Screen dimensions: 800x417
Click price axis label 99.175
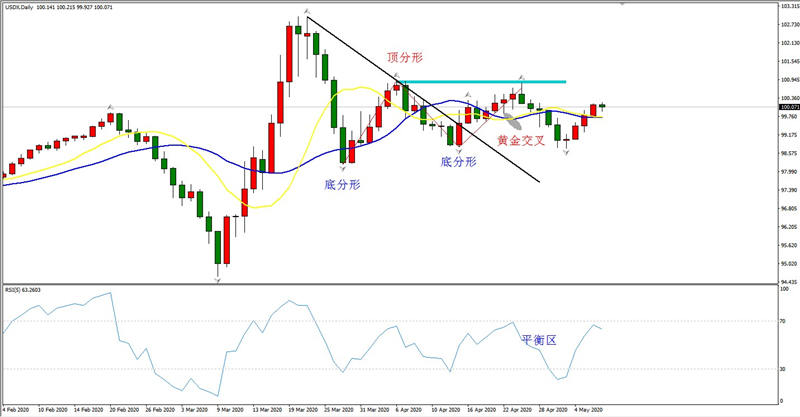coord(788,135)
